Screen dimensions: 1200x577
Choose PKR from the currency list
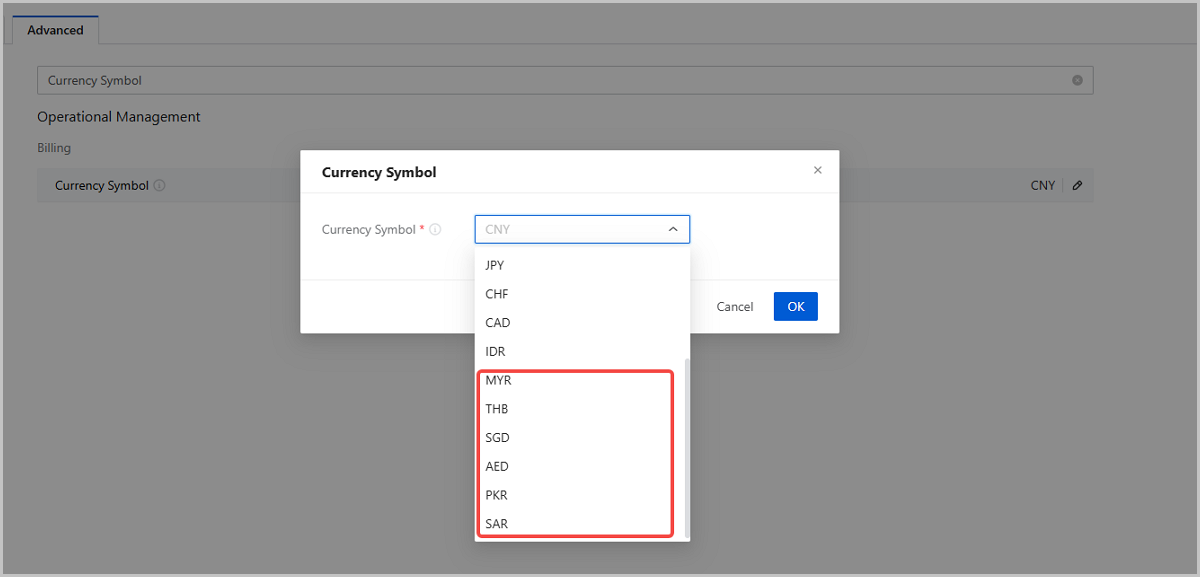[x=496, y=495]
